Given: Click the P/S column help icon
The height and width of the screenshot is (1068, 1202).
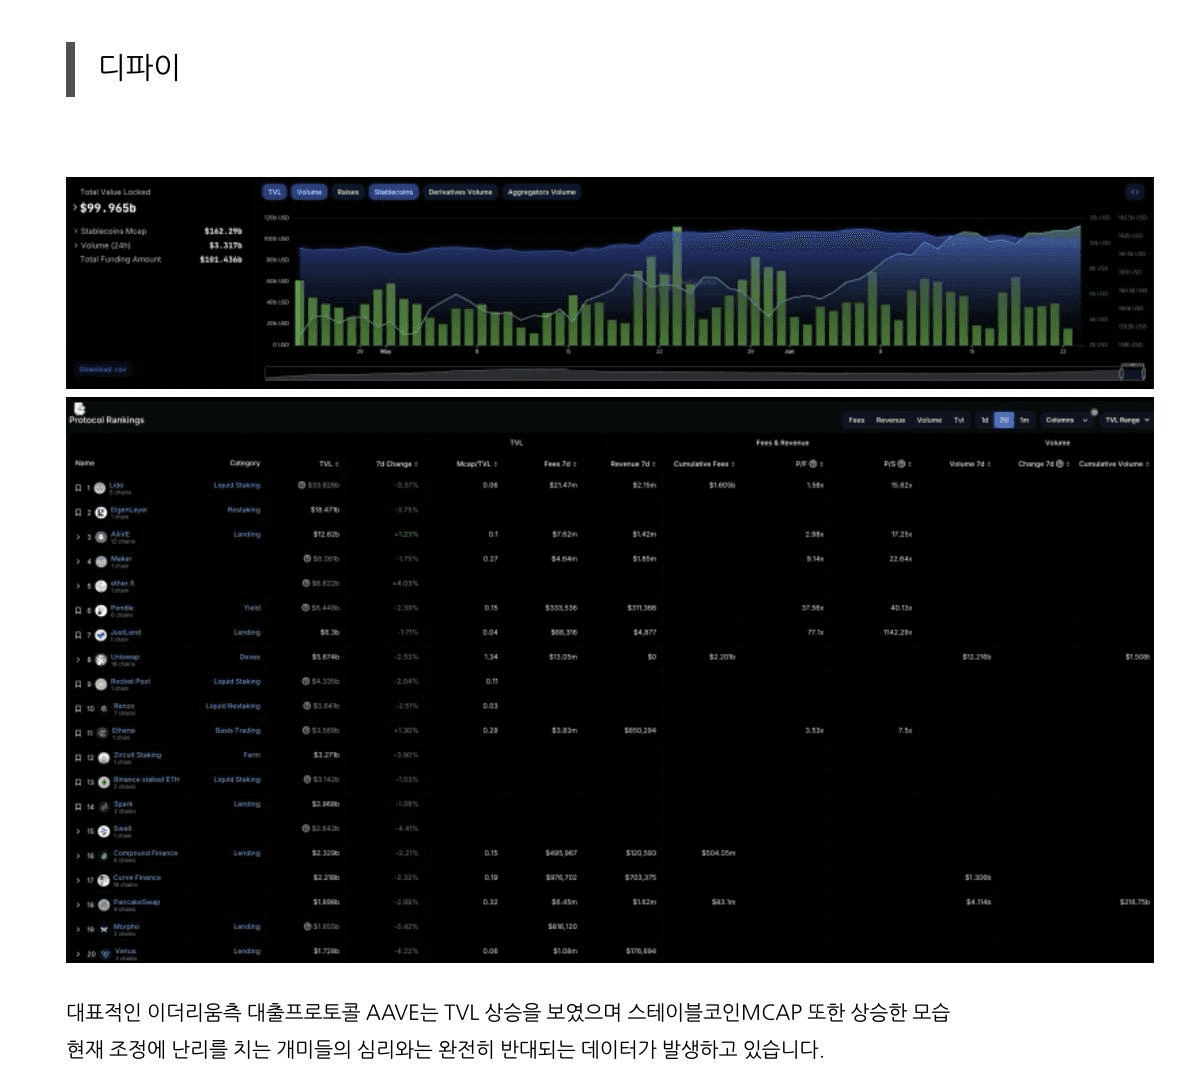Looking at the screenshot, I should coord(902,464).
